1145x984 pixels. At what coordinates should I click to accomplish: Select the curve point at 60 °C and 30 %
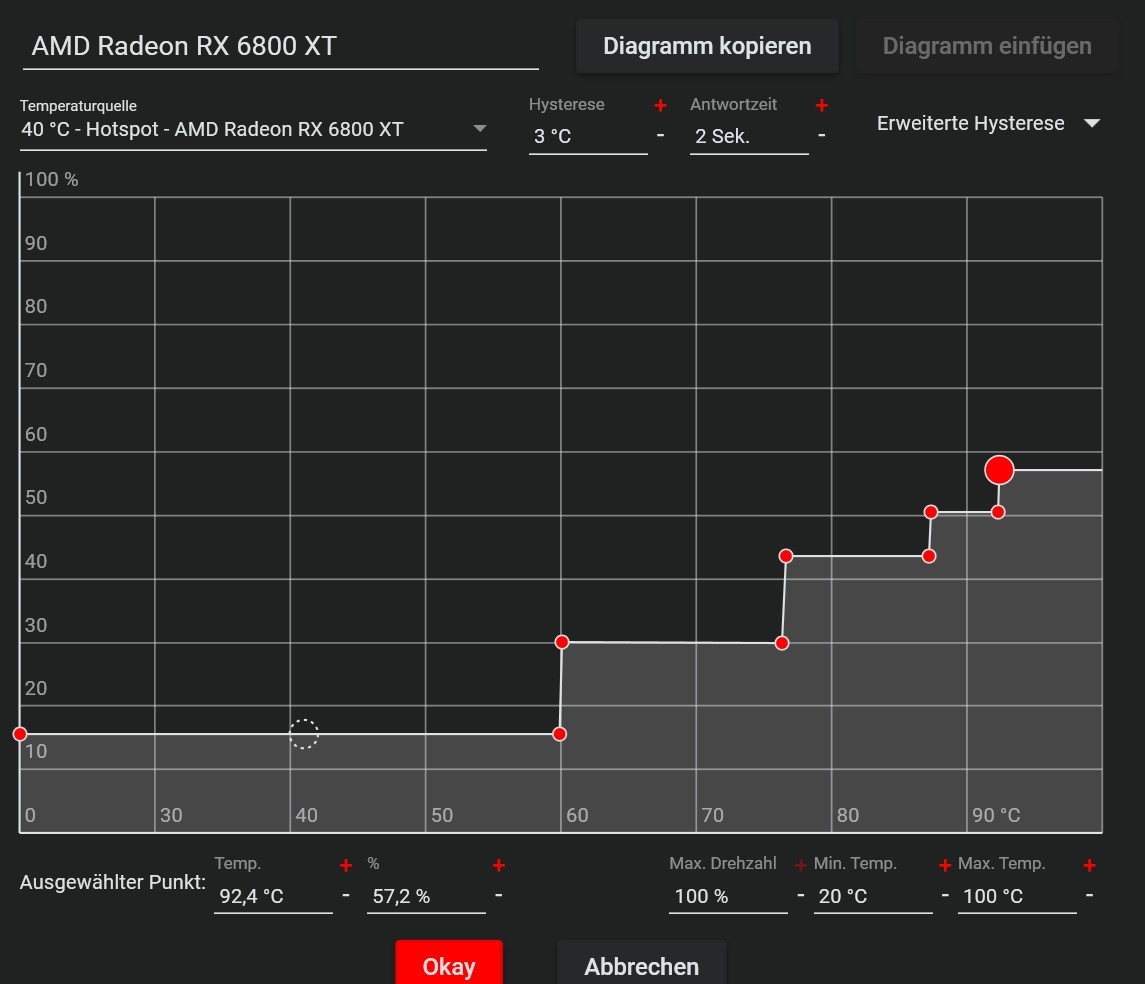(x=562, y=642)
